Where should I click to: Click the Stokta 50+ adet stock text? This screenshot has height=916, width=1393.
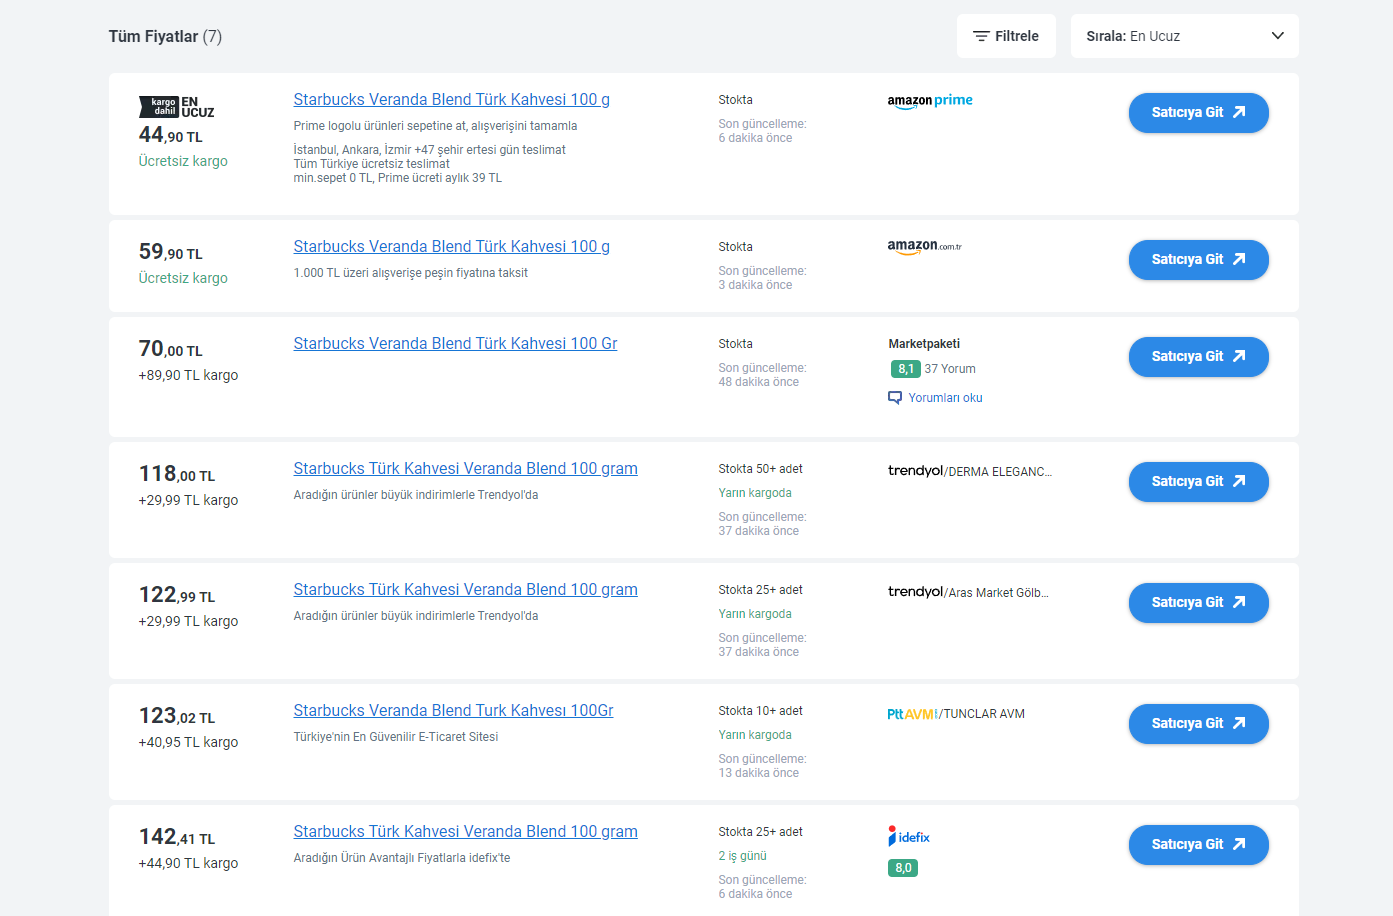point(760,469)
